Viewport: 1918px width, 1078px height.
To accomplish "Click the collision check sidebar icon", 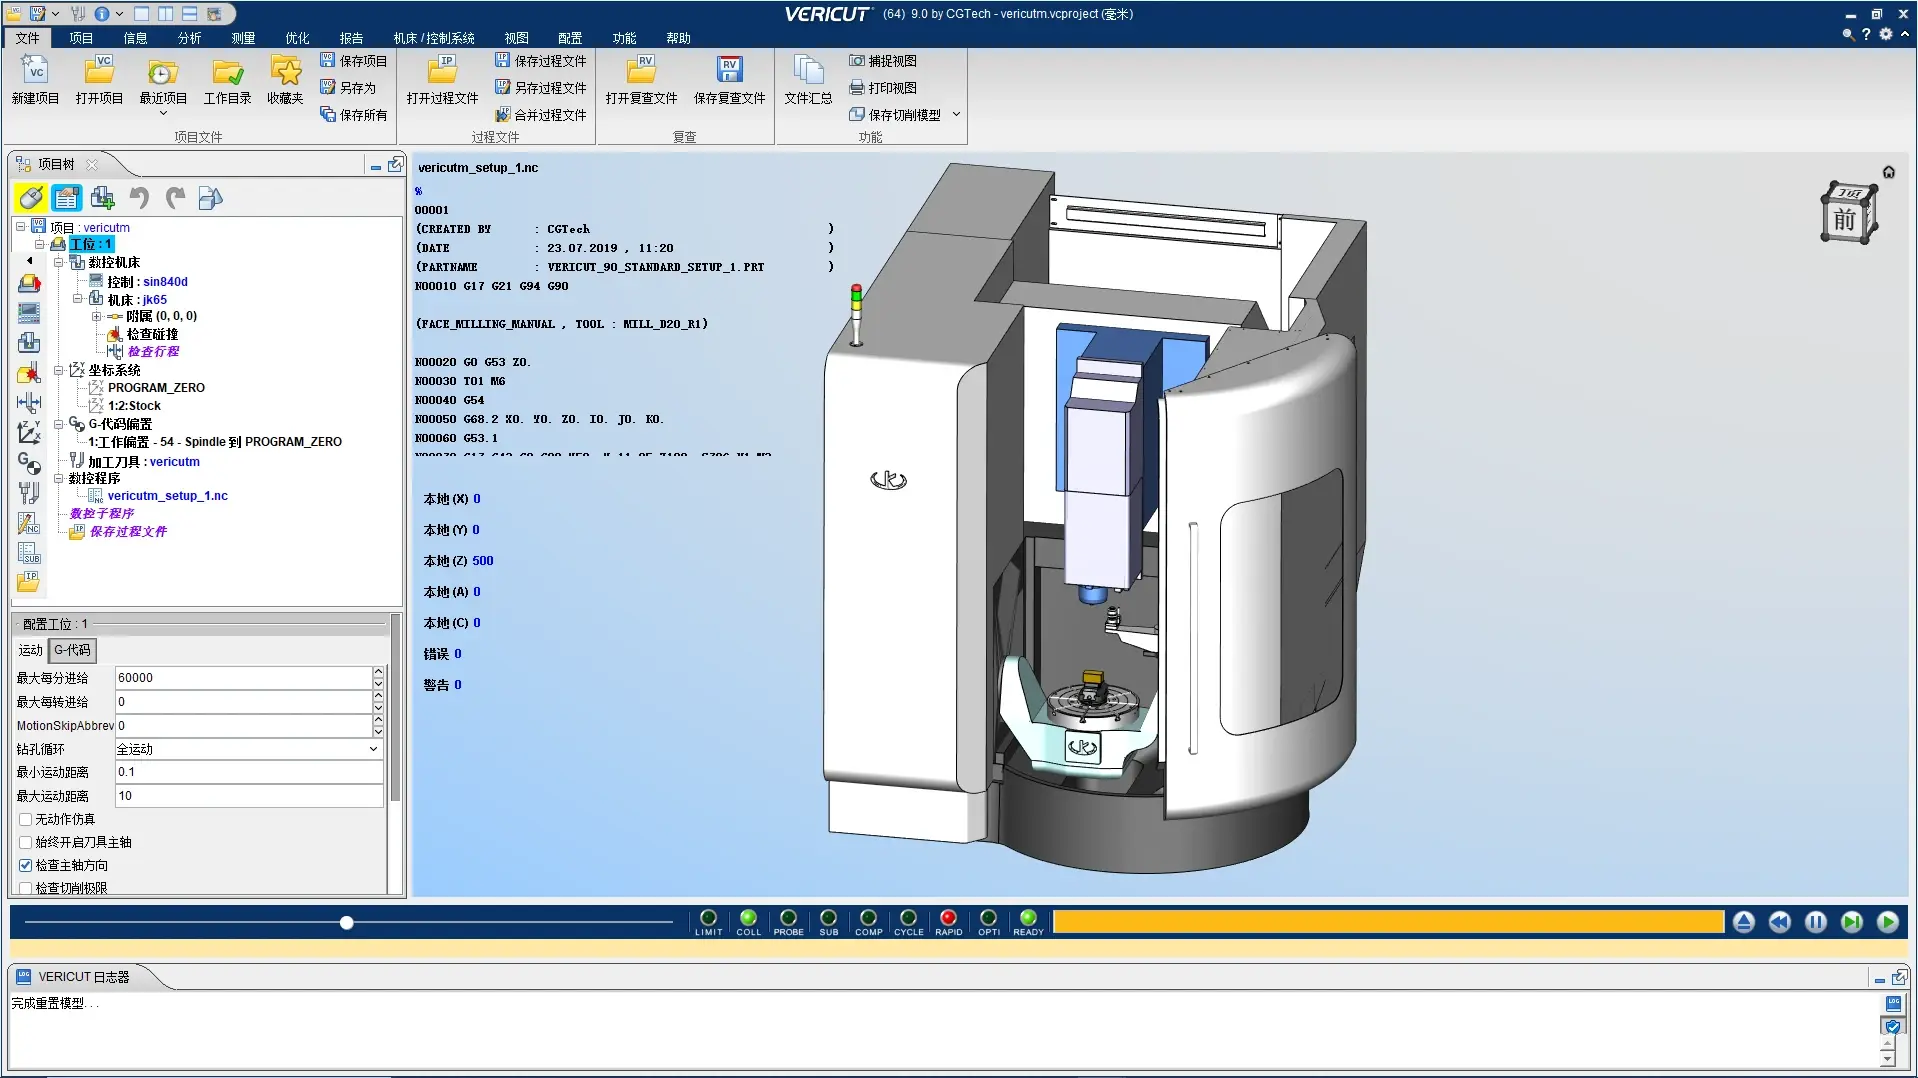I will [x=29, y=373].
